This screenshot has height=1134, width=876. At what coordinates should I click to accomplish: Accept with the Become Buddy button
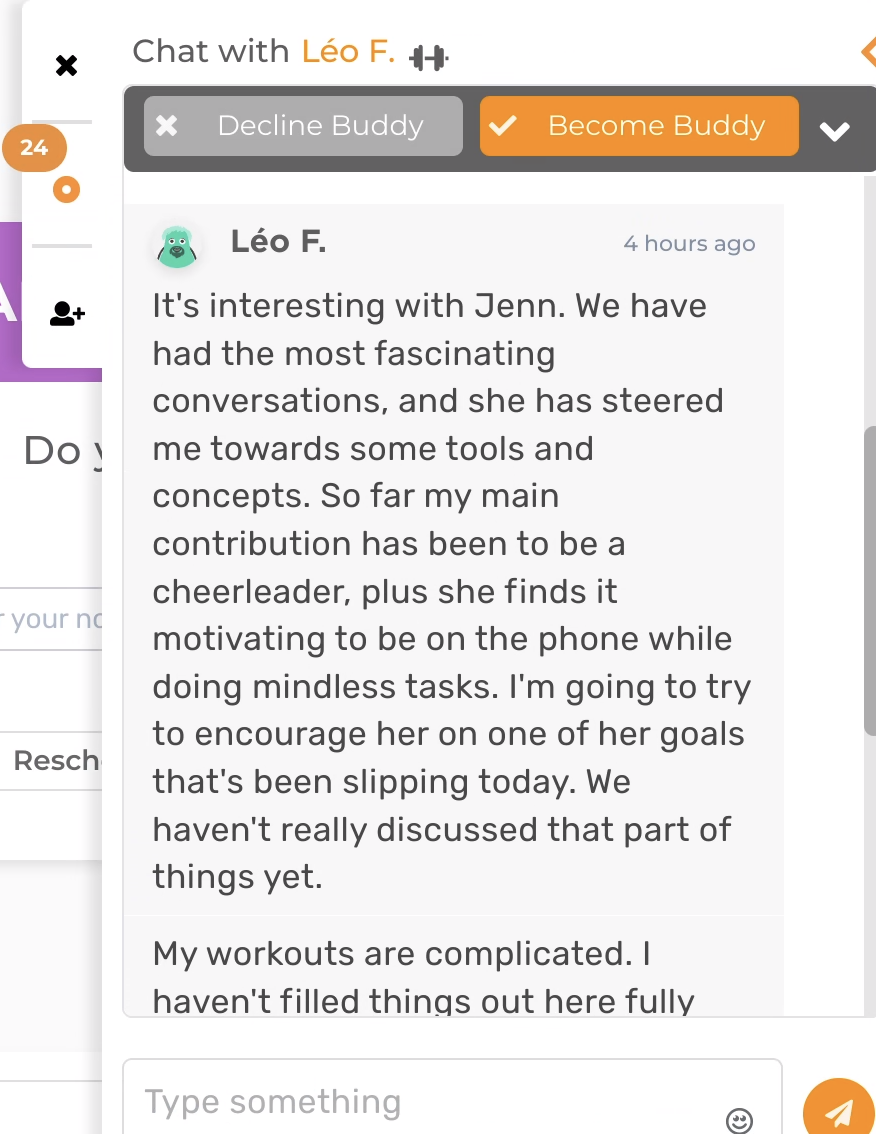tap(639, 126)
